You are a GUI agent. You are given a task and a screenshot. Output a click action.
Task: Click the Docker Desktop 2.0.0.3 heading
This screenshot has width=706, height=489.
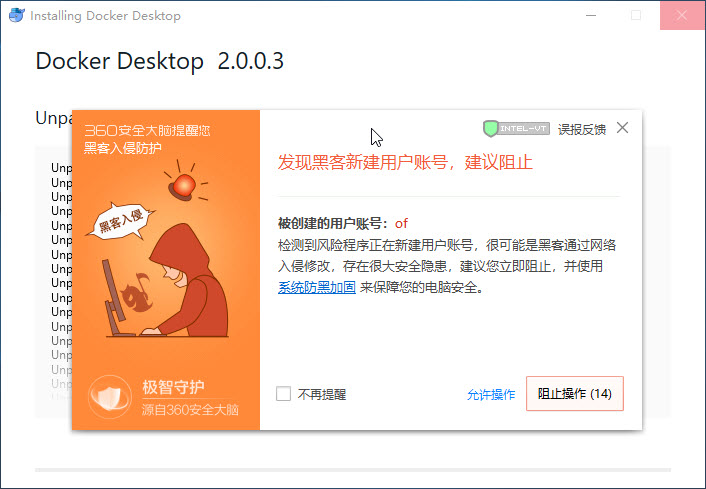(159, 61)
